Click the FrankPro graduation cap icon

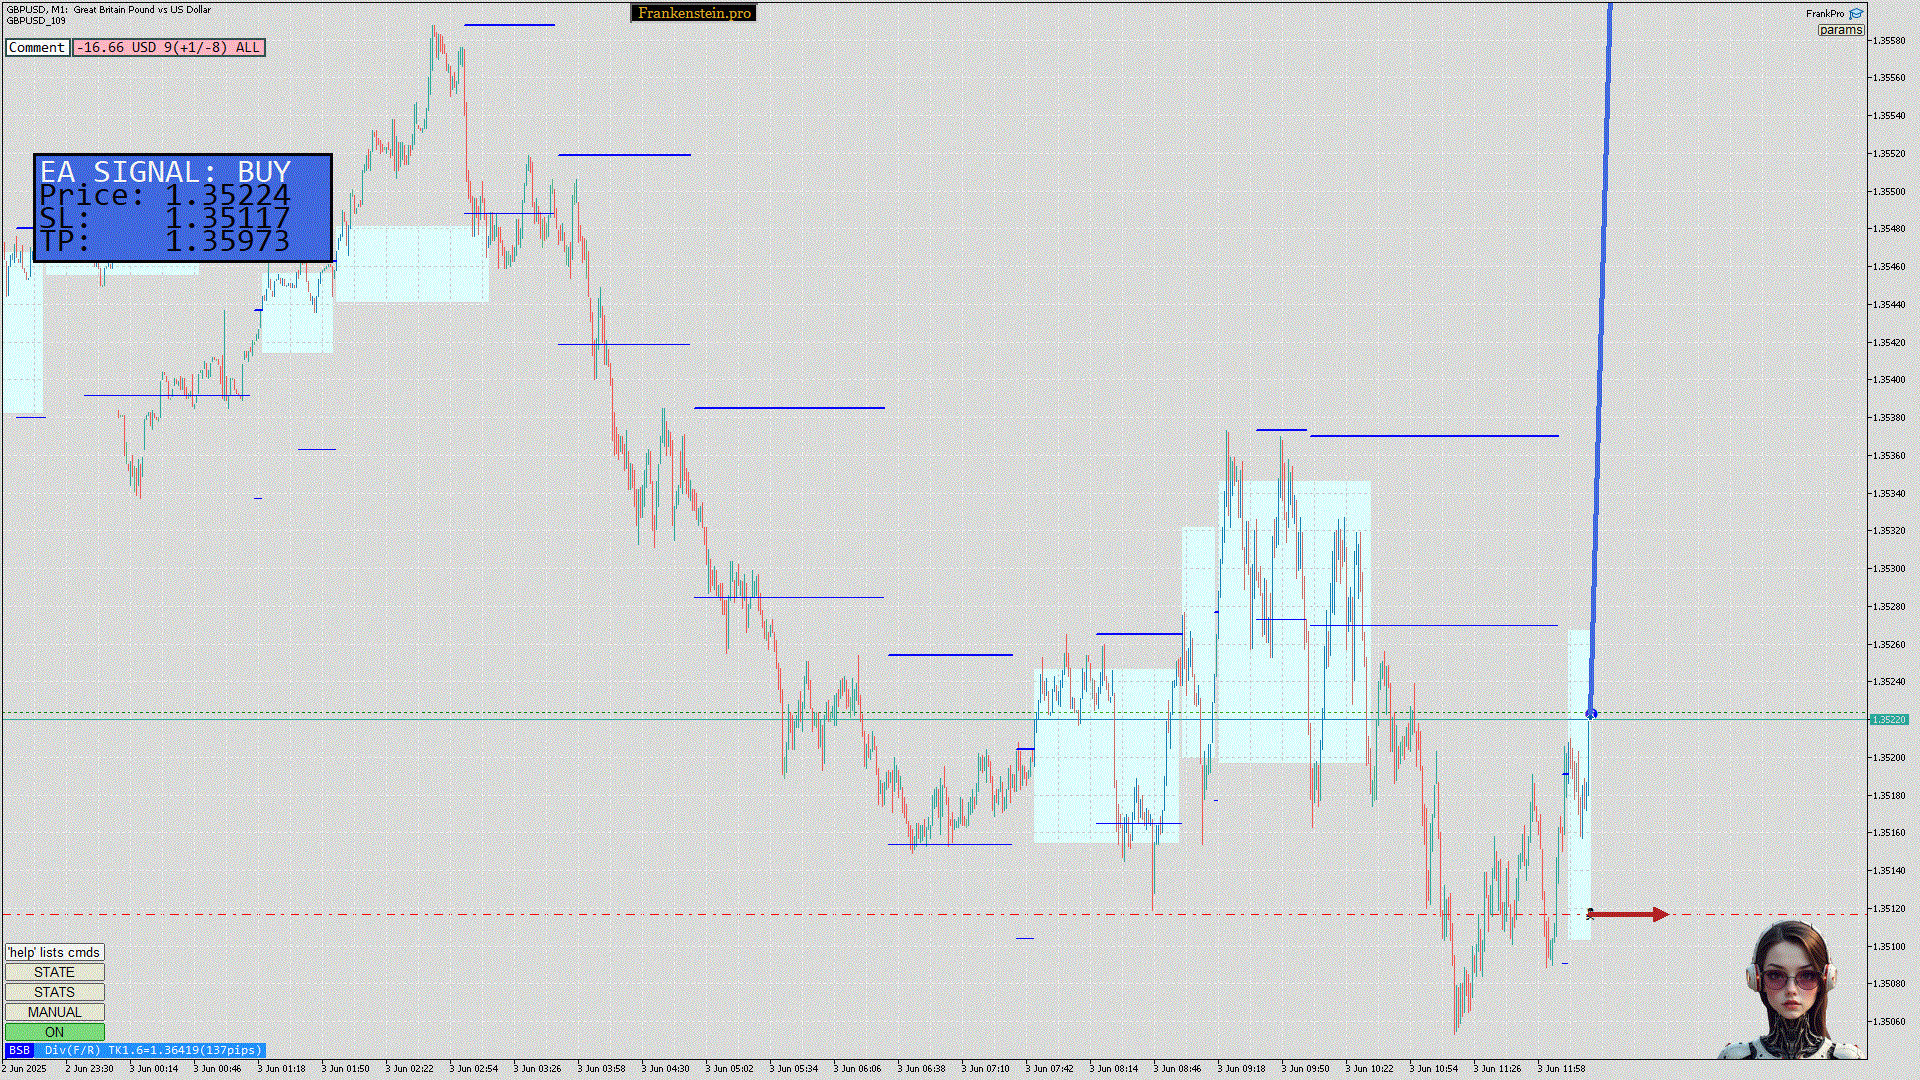point(1856,14)
